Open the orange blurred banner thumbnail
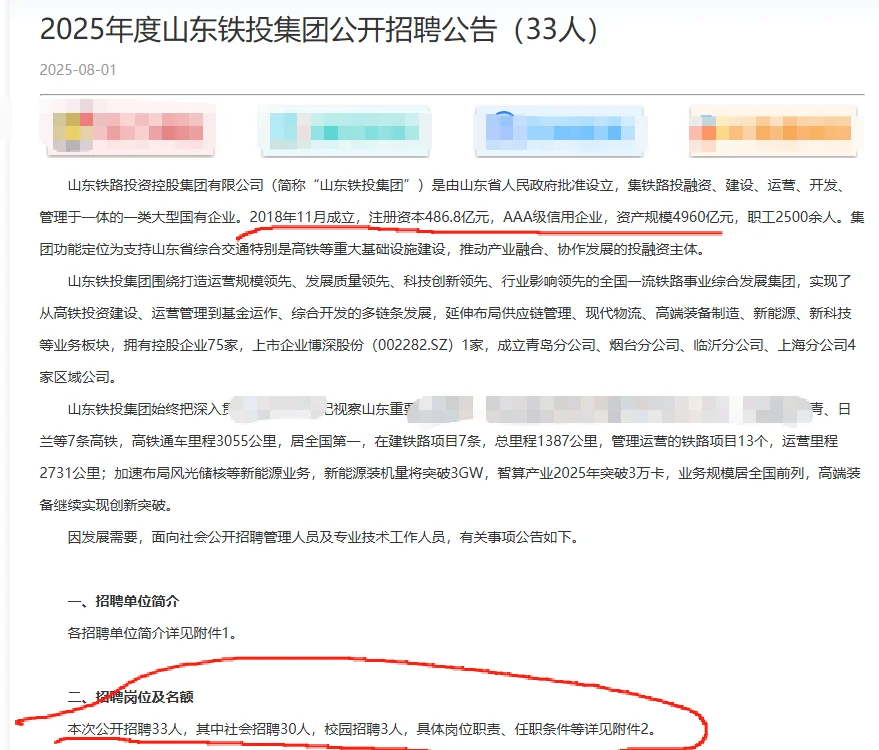Viewport: 879px width, 750px height. click(774, 131)
